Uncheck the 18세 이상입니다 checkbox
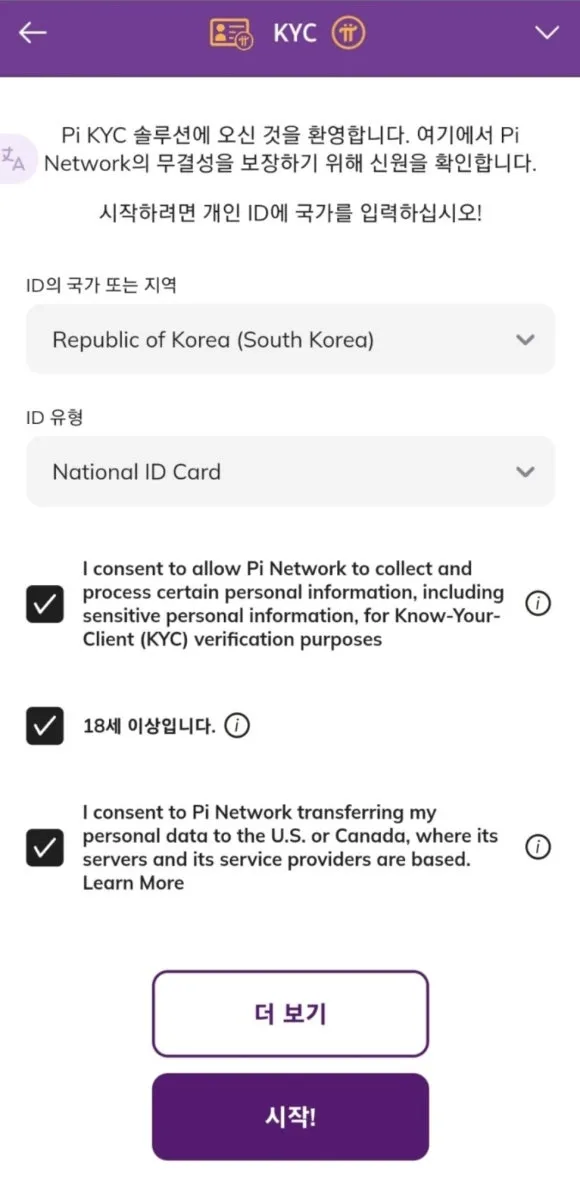Image resolution: width=580 pixels, height=1198 pixels. [45, 725]
